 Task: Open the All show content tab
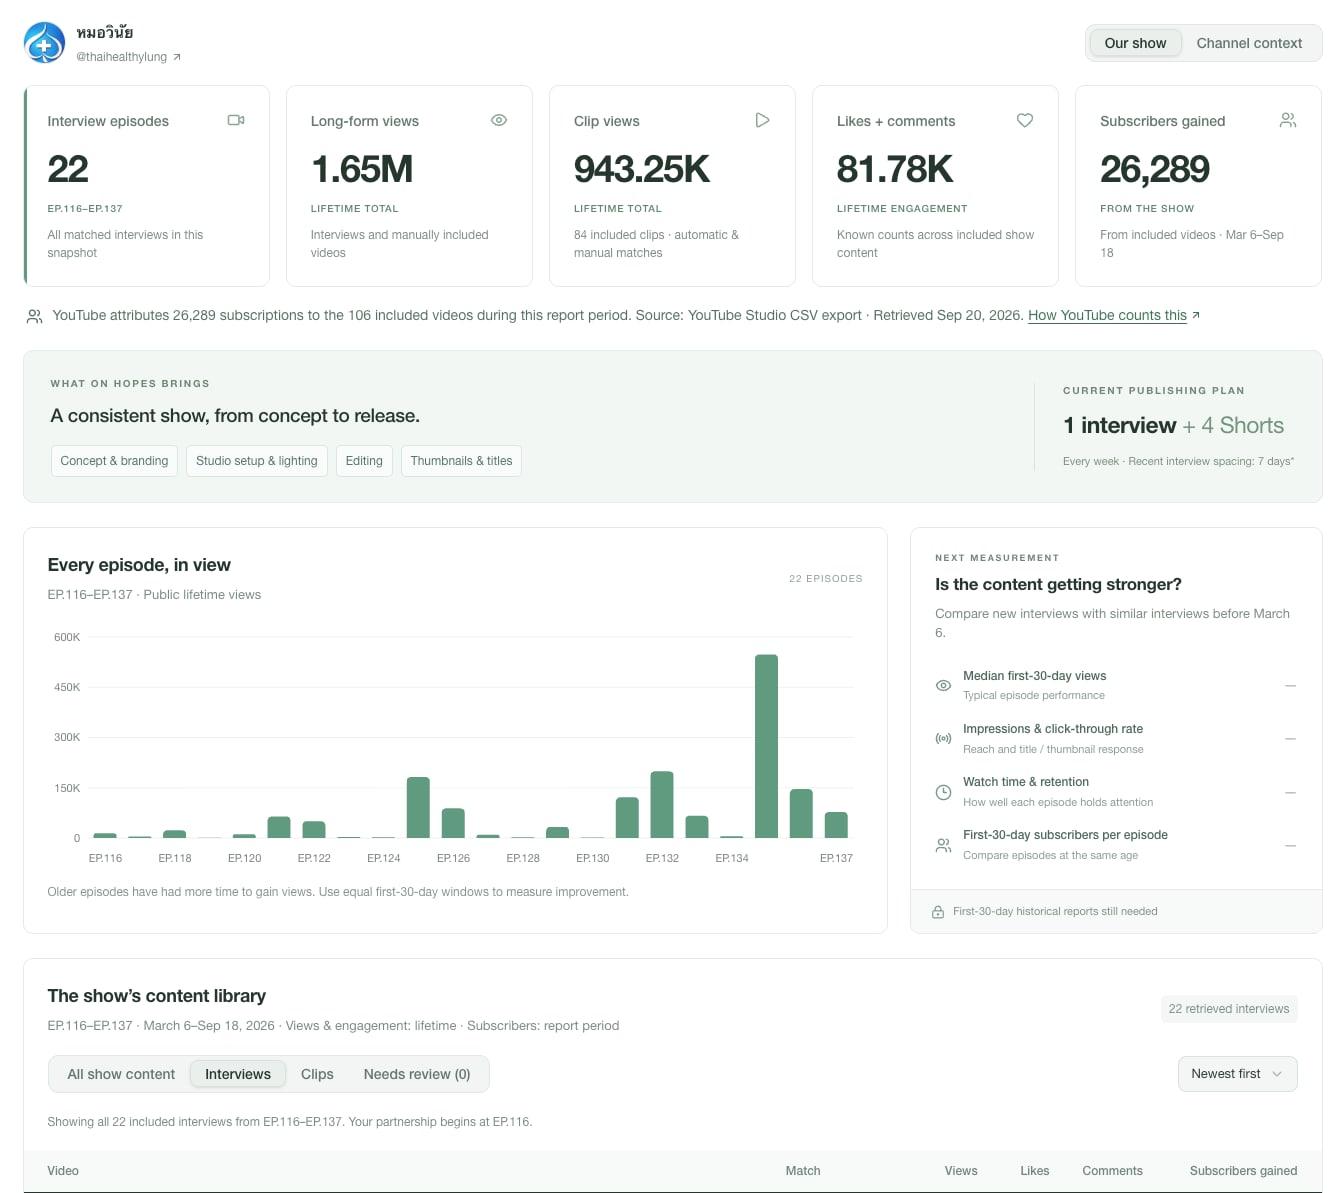click(x=121, y=1074)
